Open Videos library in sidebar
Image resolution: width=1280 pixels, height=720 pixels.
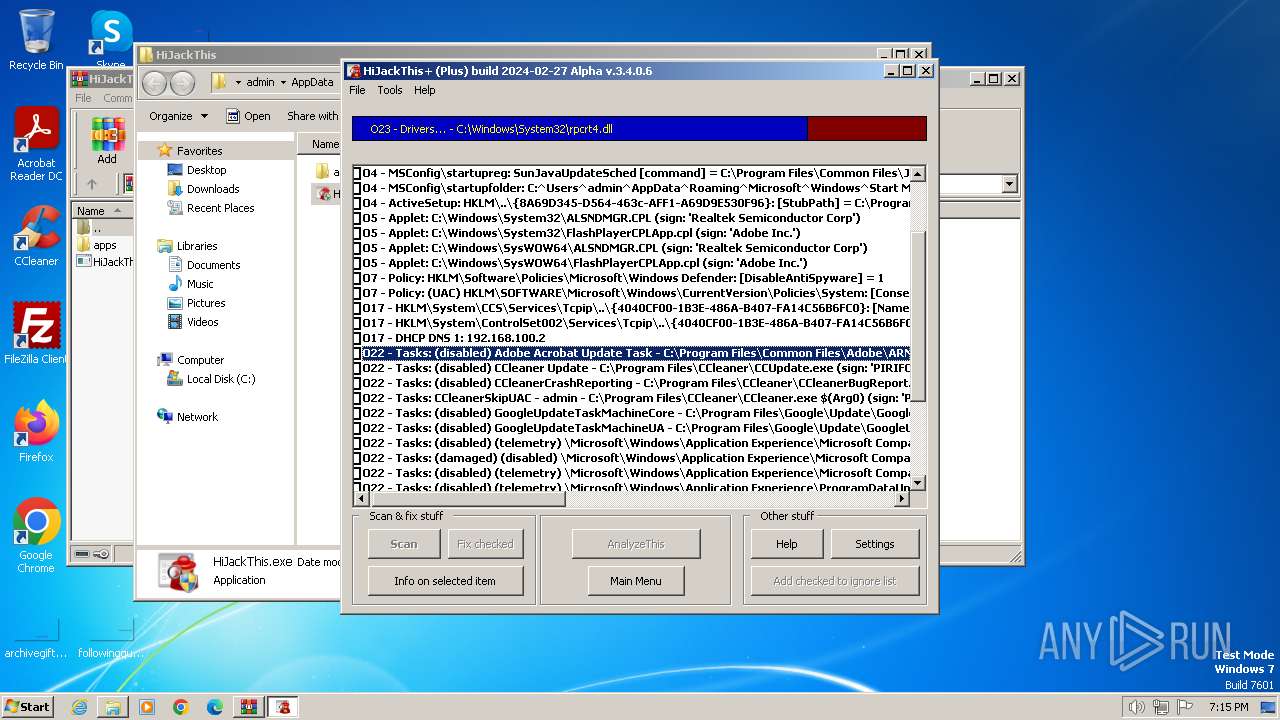(202, 322)
